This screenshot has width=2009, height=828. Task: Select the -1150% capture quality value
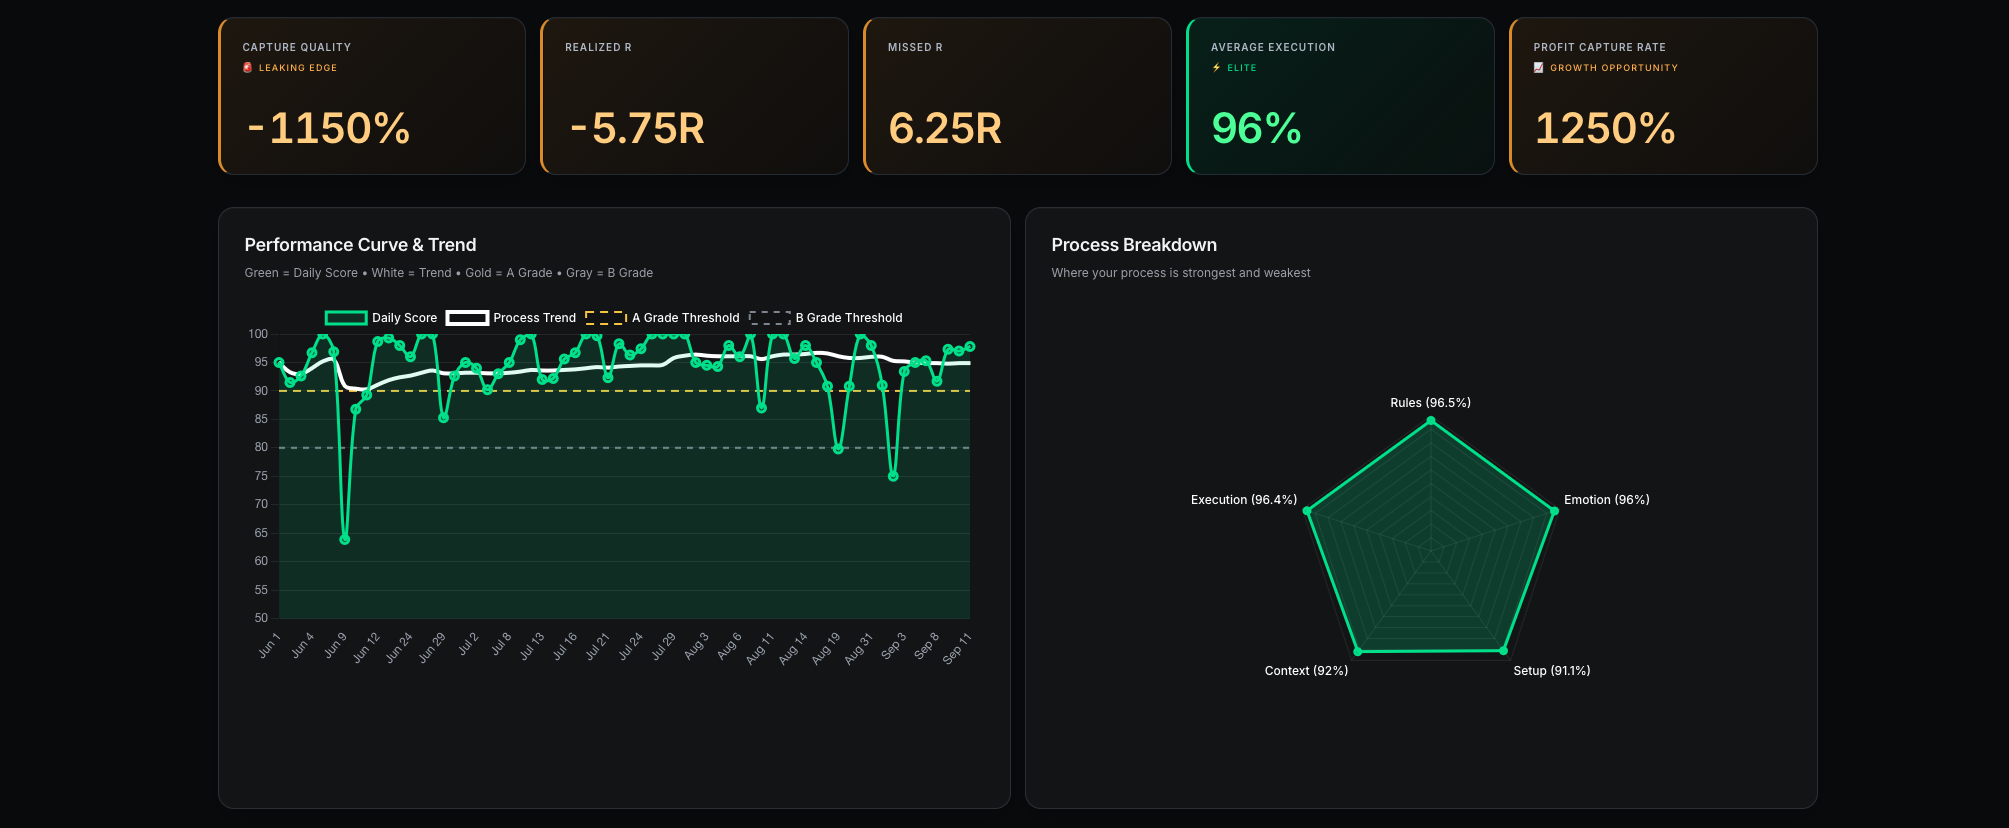[328, 128]
